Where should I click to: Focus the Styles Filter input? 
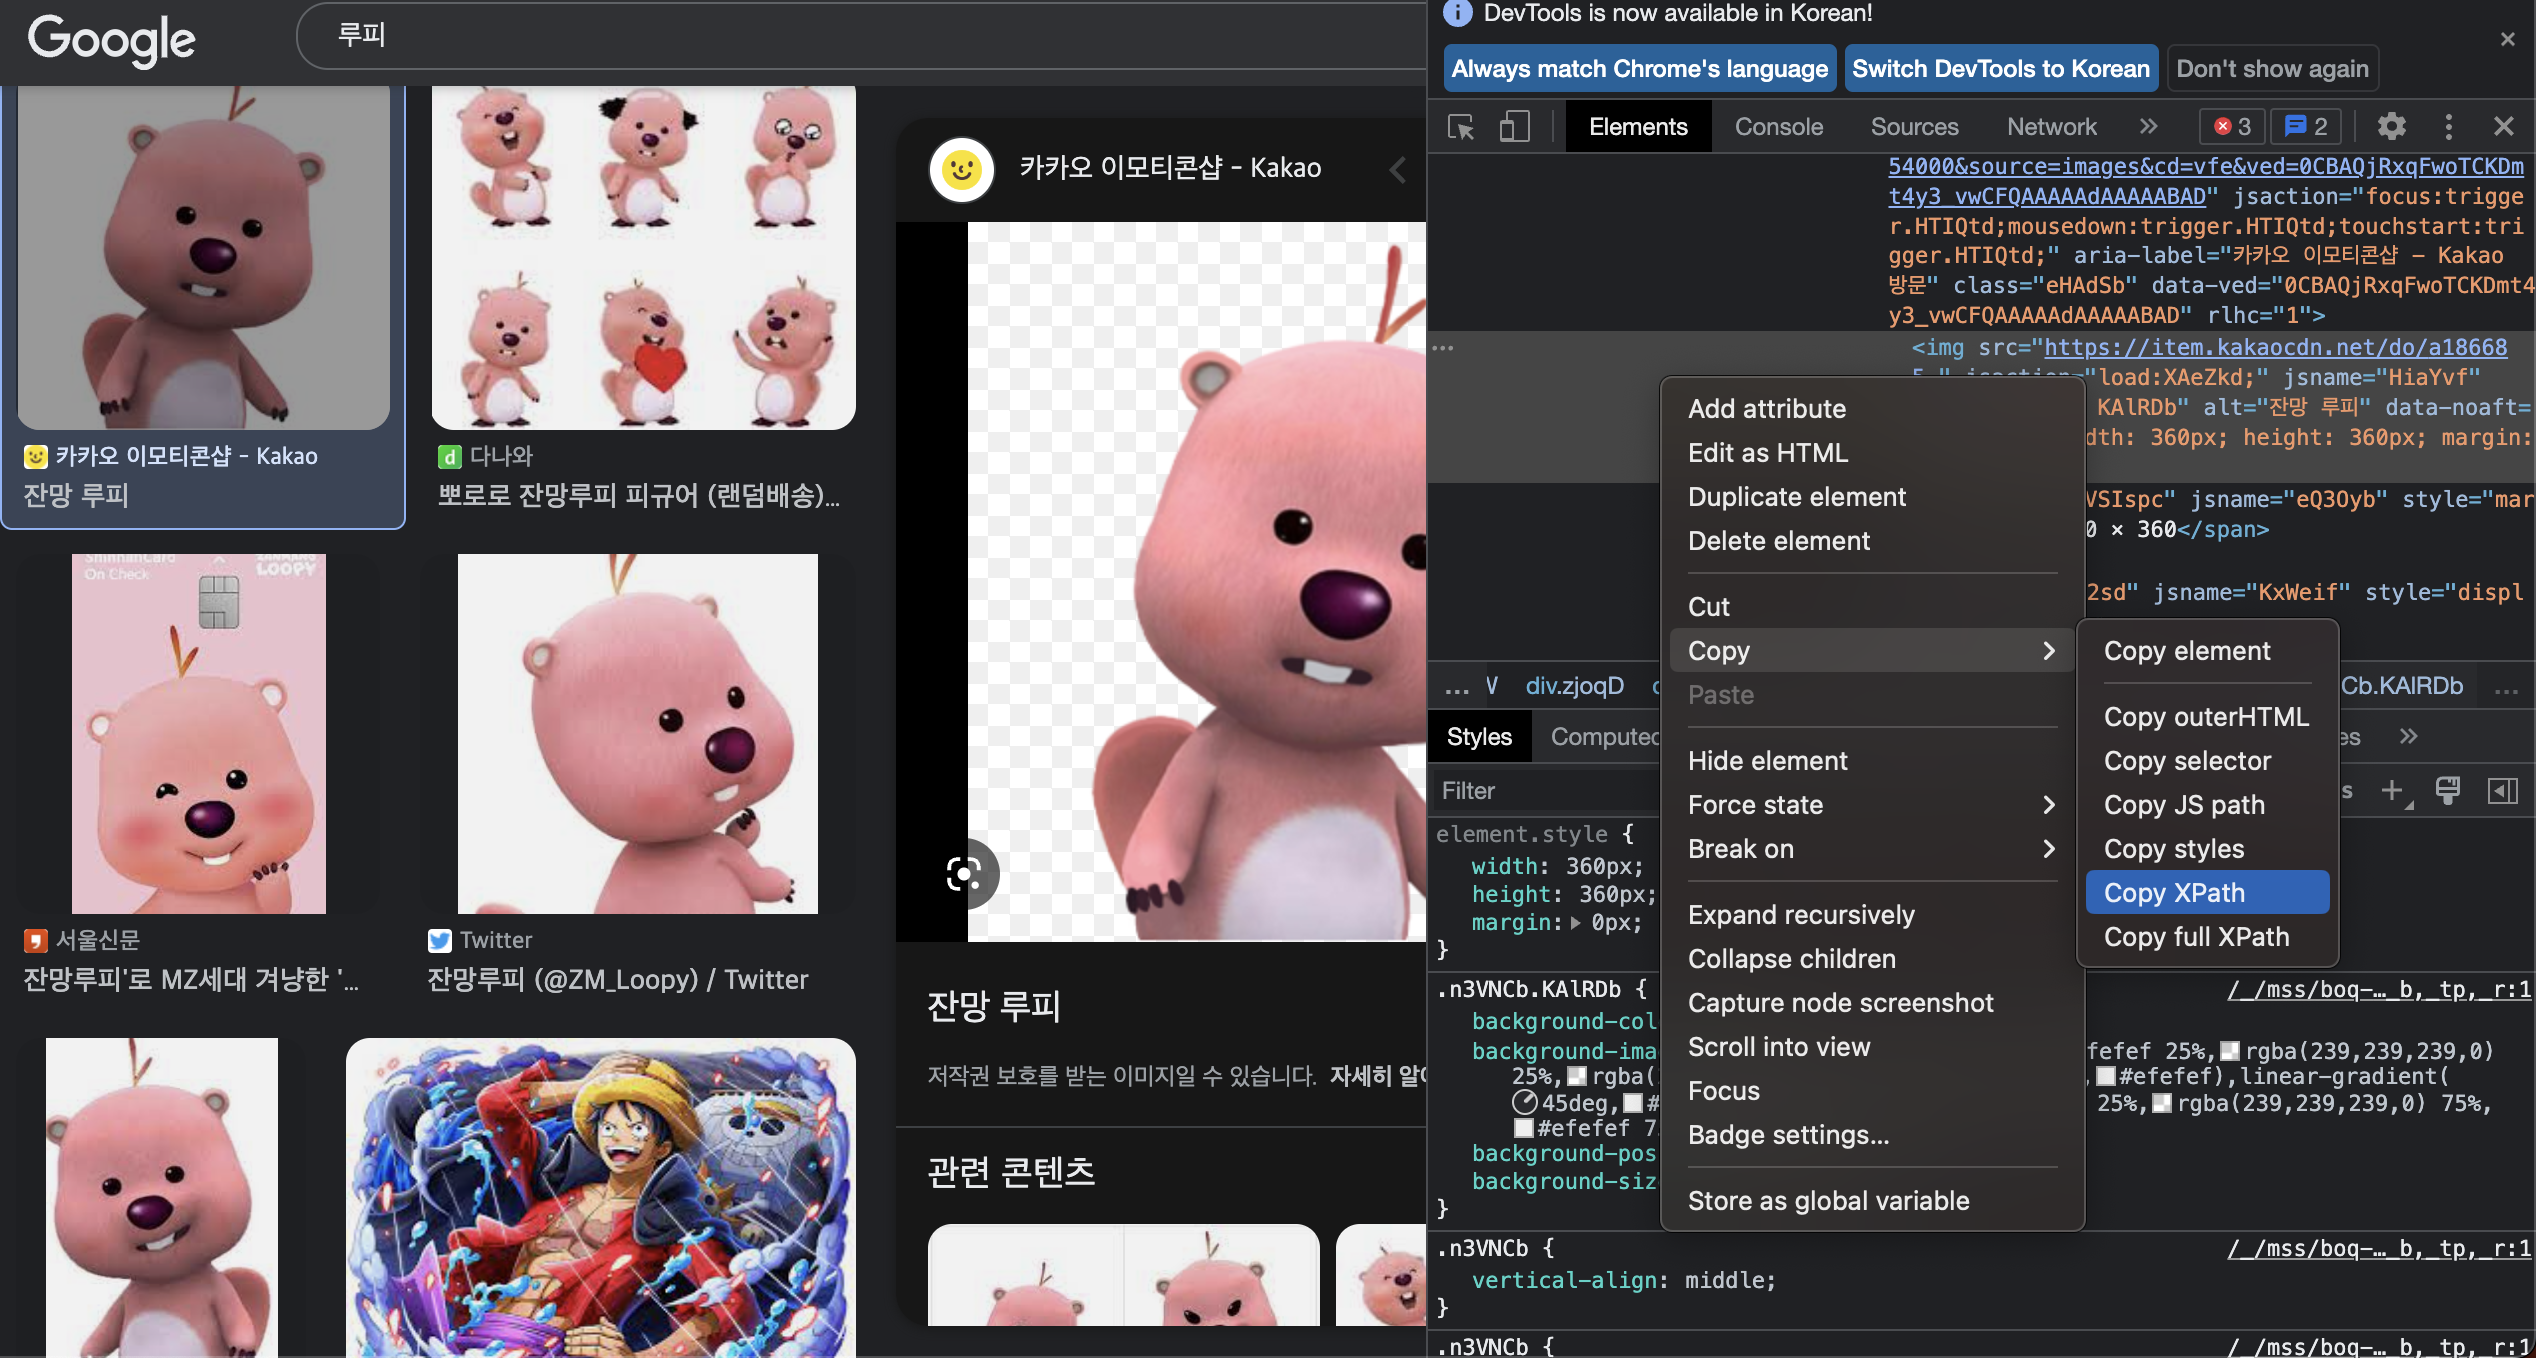(1546, 791)
